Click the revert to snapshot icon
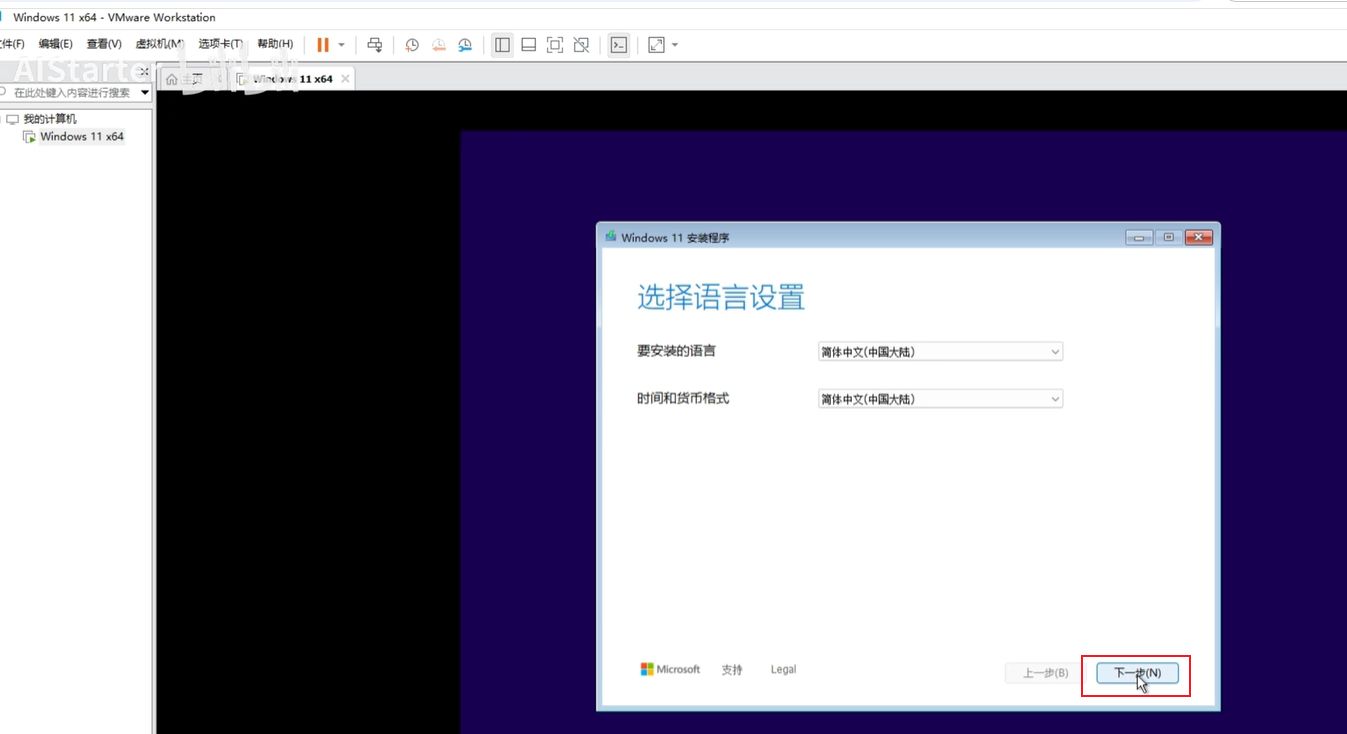The height and width of the screenshot is (734, 1347). (438, 45)
